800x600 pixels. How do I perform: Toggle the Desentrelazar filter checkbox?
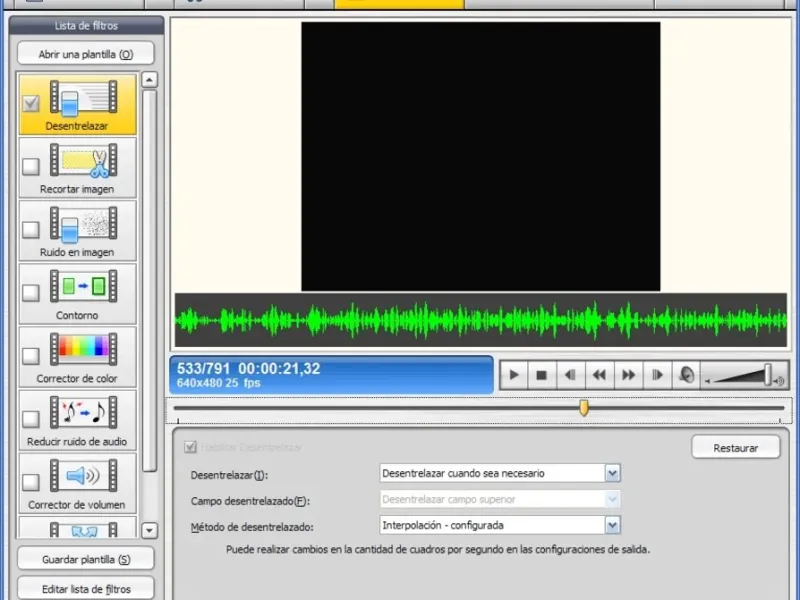(x=31, y=104)
